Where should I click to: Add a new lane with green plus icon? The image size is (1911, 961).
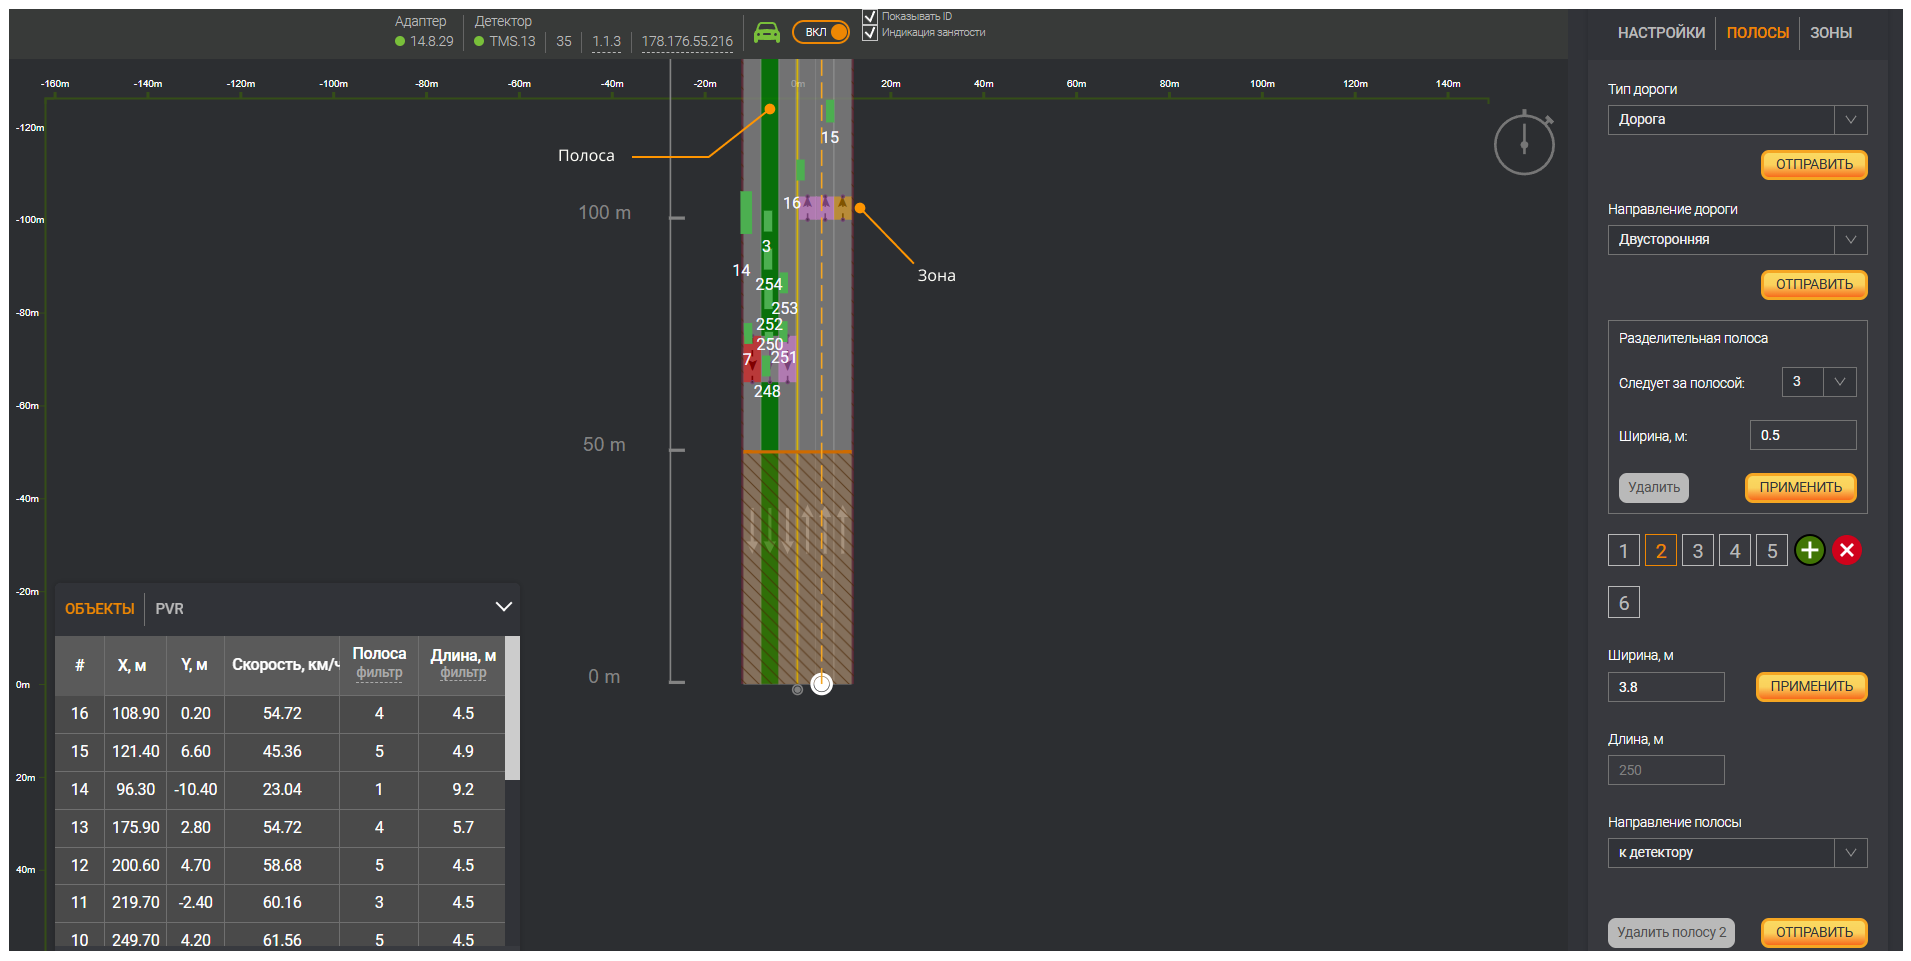1809,550
